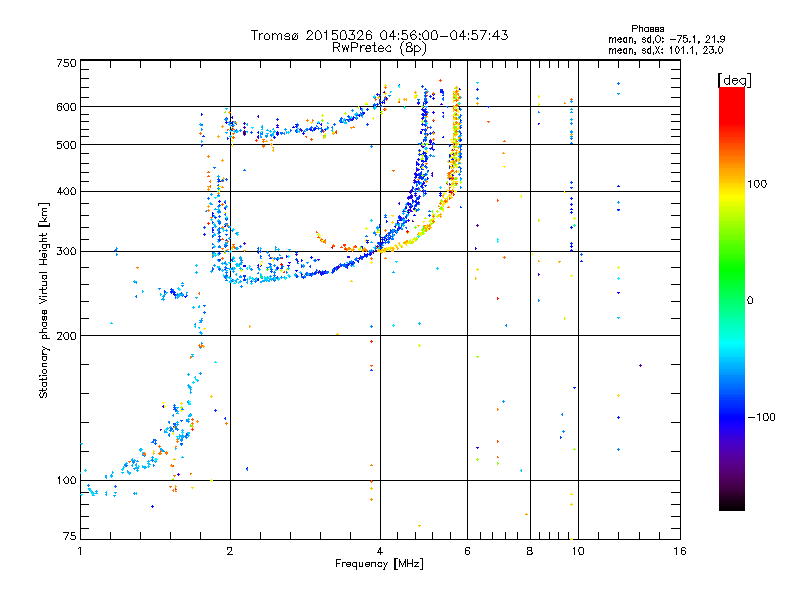Image resolution: width=800 pixels, height=600 pixels.
Task: Click the "Stationary phase Virtual Height [km]" axis label
Action: 44,301
